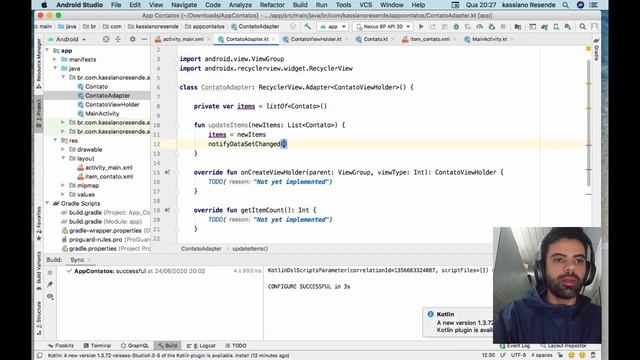Screen dimensions: 640x360
Task: Select item_contato.xml in layout folder
Action: pos(109,176)
